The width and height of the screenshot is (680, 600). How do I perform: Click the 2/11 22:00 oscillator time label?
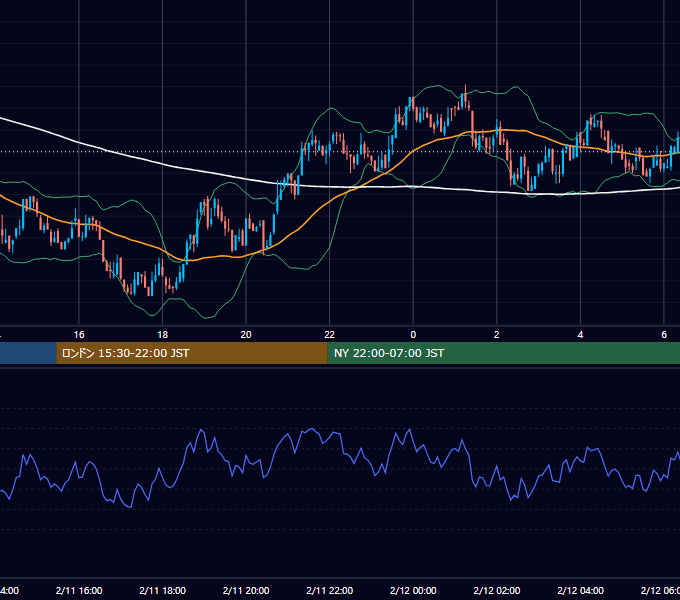click(330, 590)
